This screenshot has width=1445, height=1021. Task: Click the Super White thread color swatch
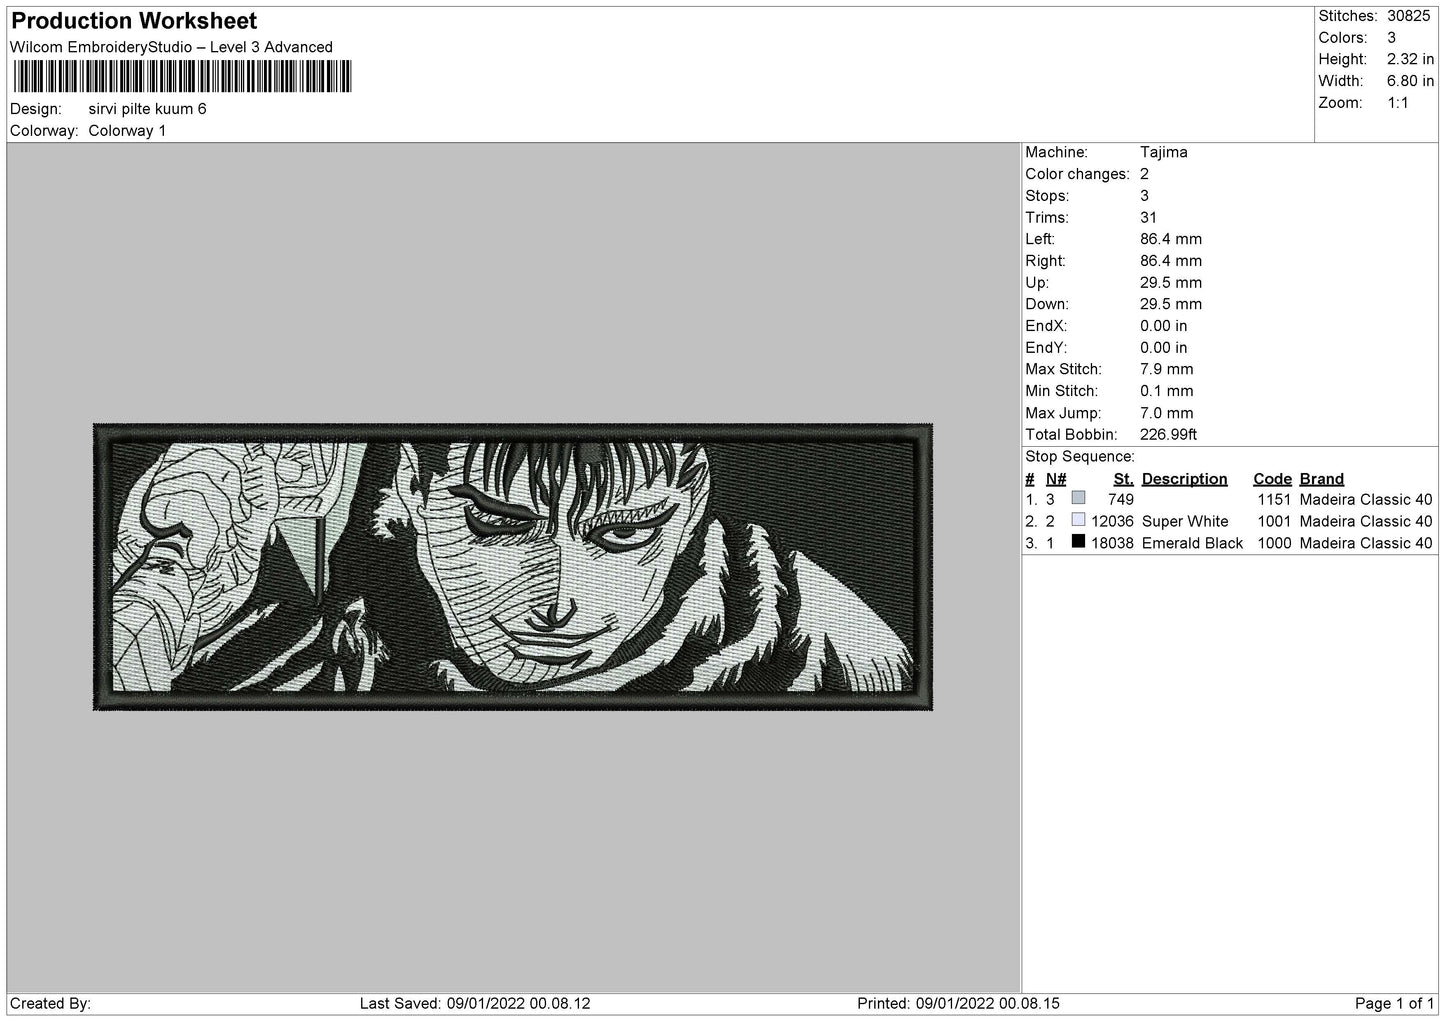pyautogui.click(x=1078, y=520)
